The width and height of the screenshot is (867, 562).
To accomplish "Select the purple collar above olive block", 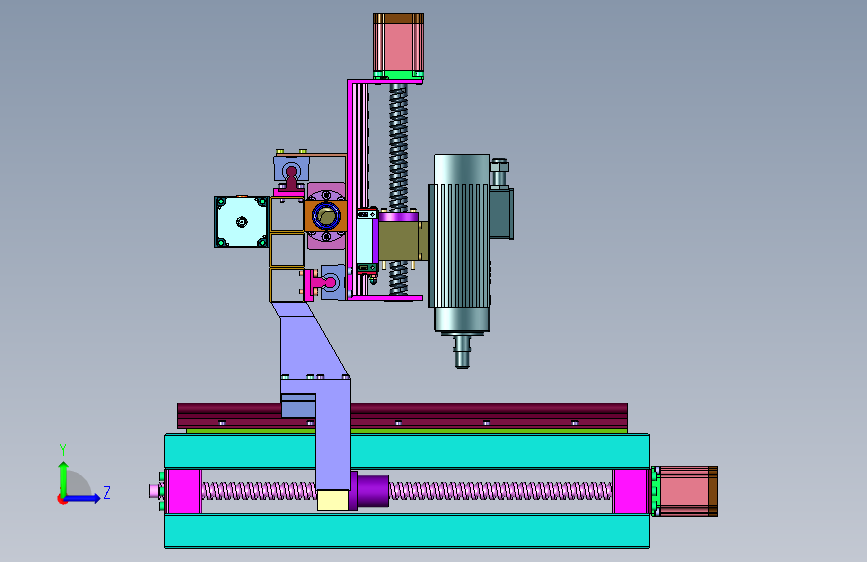I will [x=398, y=216].
